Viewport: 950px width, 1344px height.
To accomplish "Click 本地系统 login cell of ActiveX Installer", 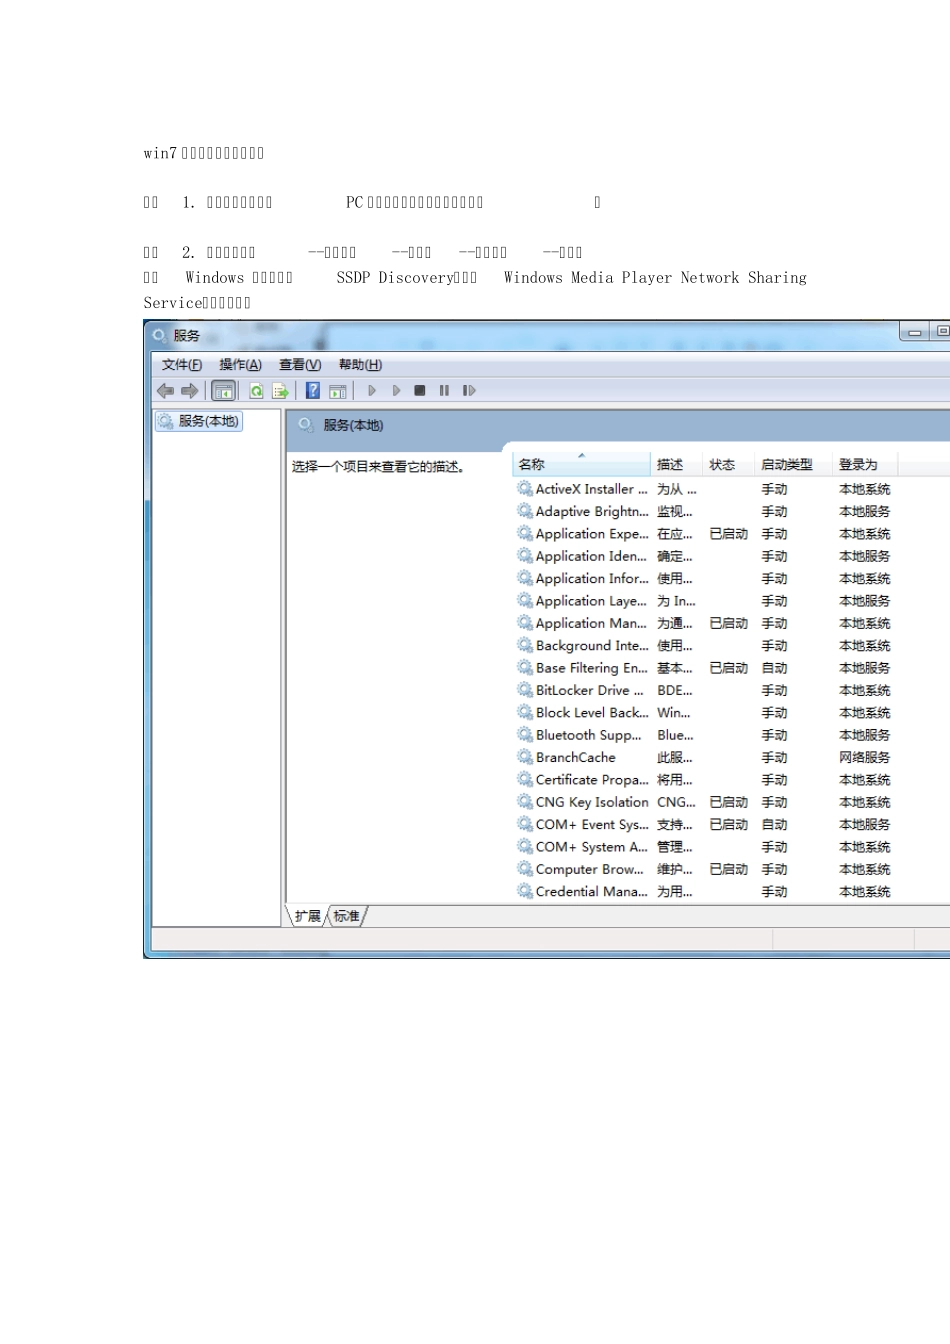I will [865, 489].
